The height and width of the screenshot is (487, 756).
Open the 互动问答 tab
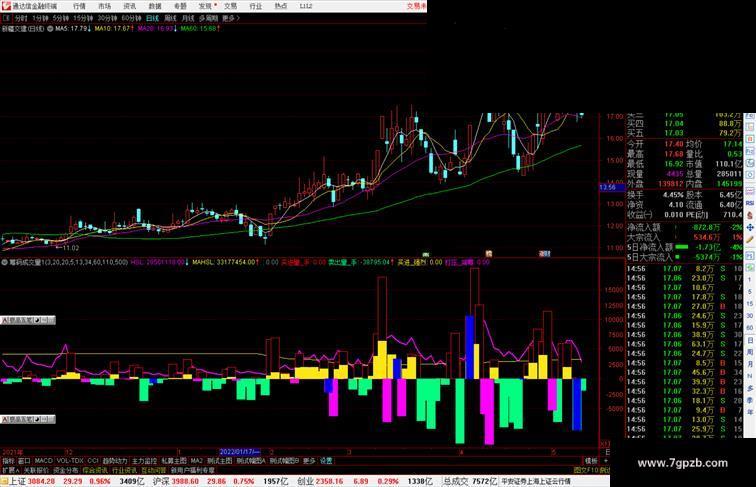153,470
